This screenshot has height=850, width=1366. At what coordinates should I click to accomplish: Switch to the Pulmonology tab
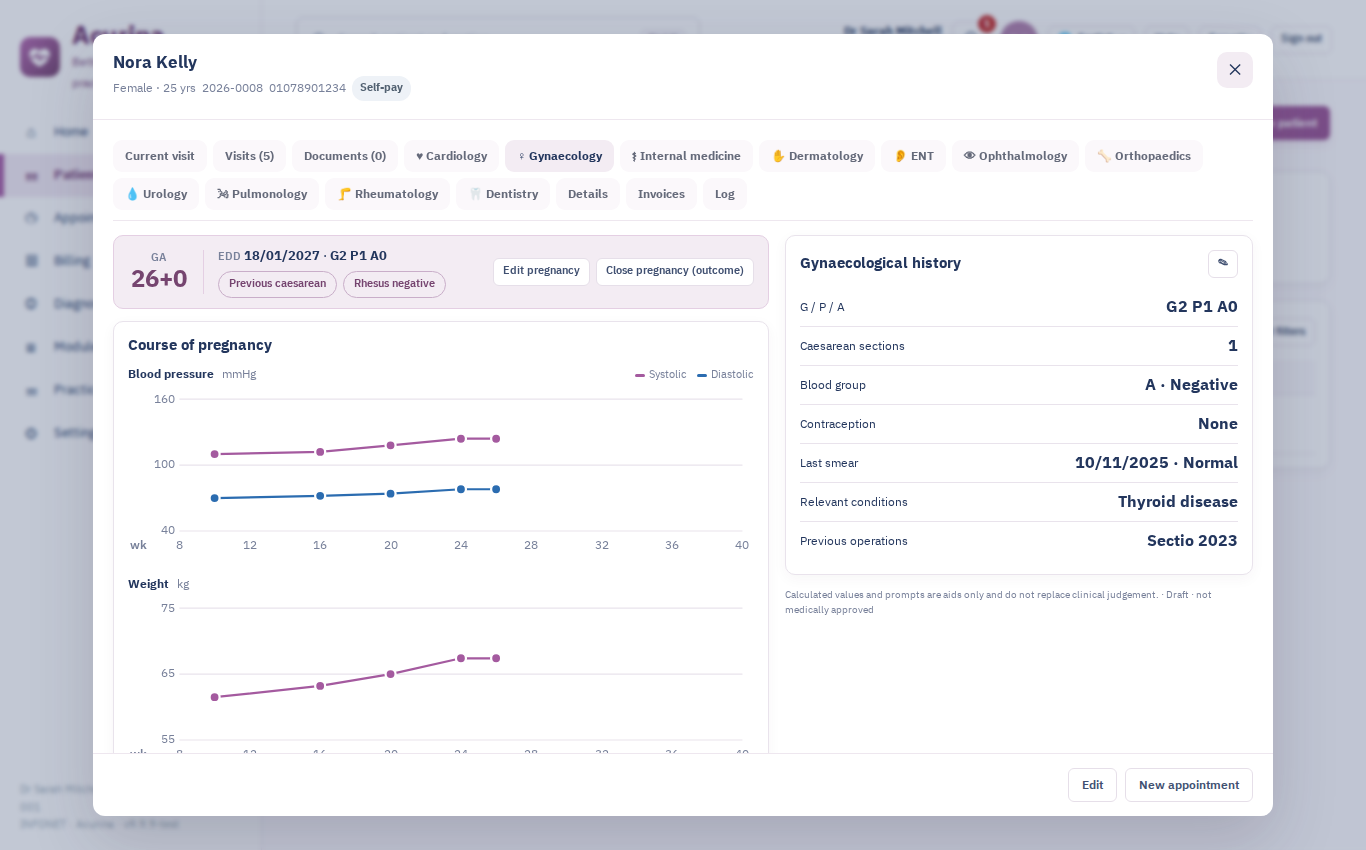(x=262, y=194)
